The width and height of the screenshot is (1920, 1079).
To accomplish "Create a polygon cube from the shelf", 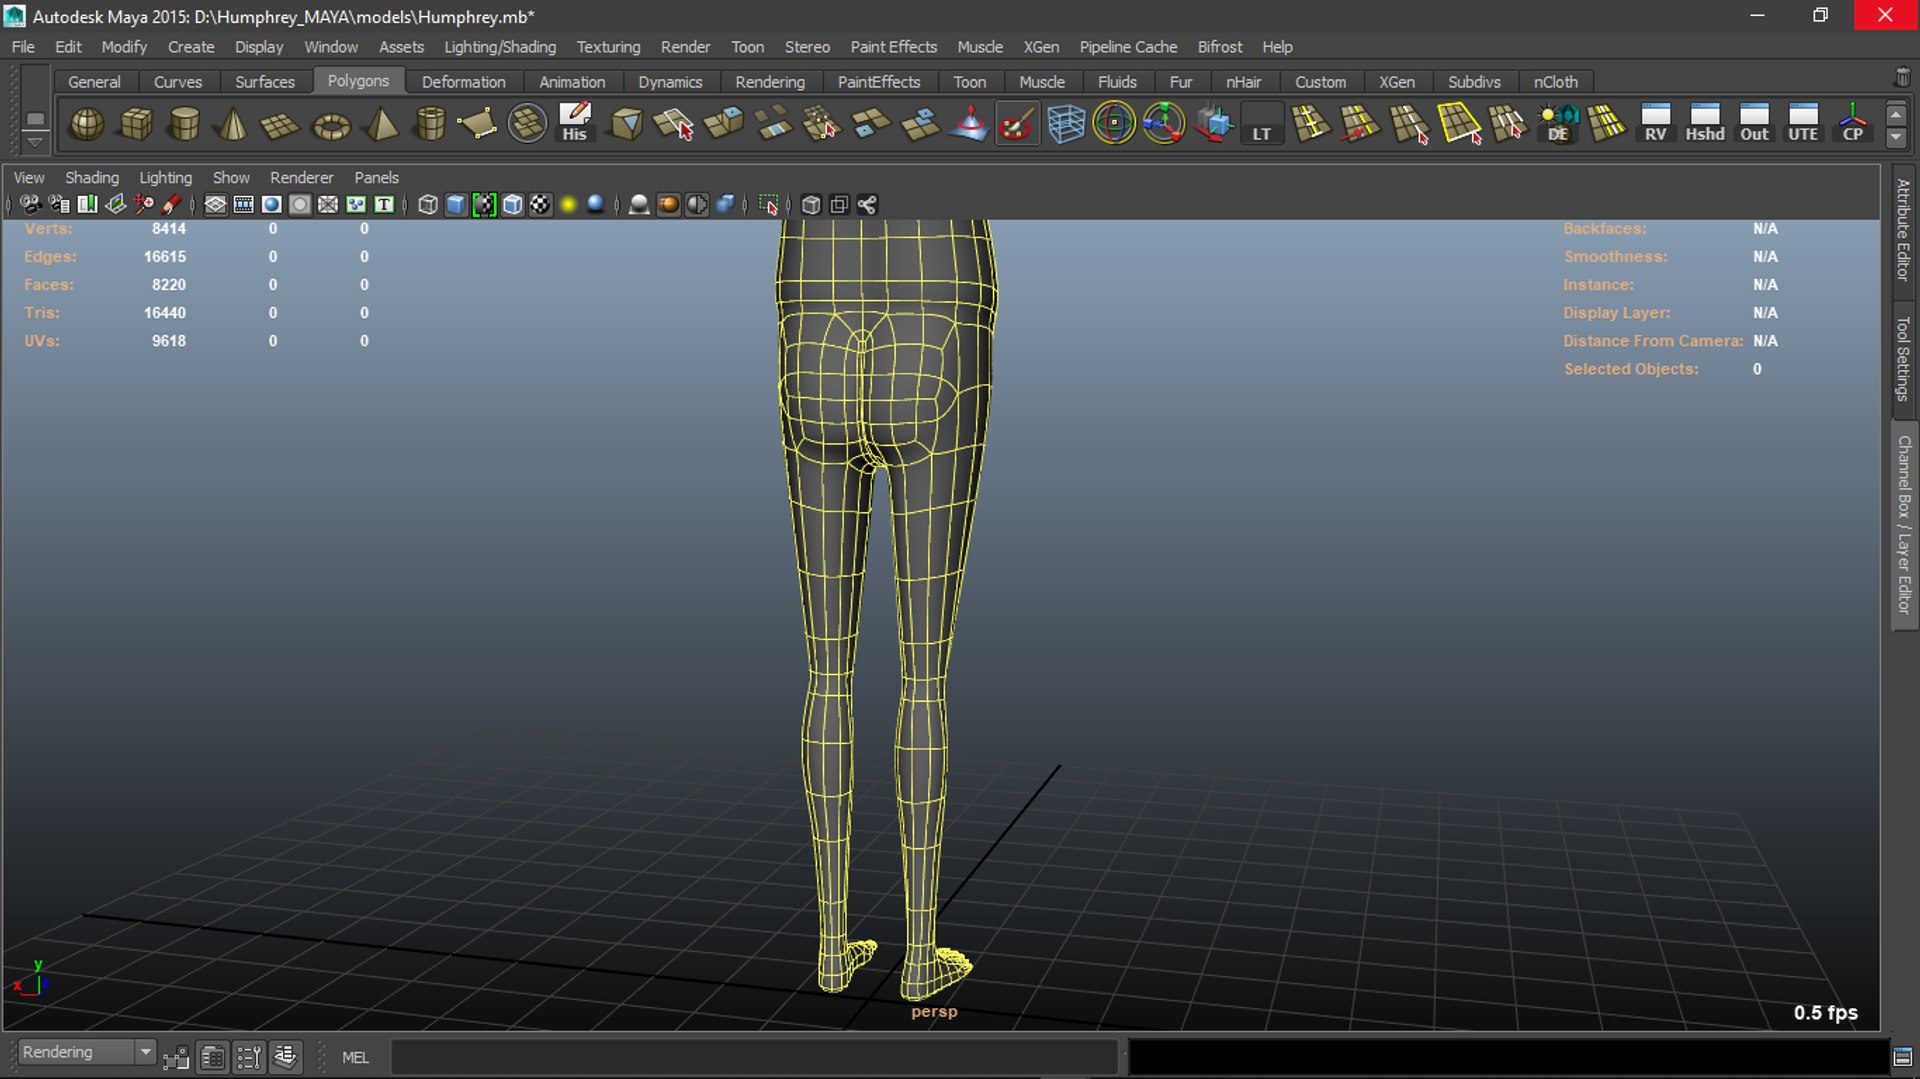I will [136, 124].
